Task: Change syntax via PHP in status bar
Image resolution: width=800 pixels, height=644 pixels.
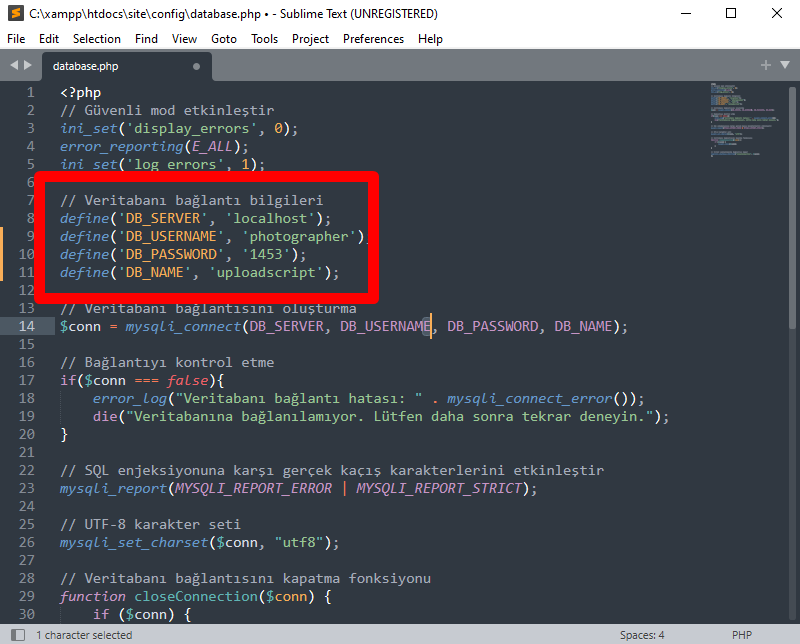Action: point(742,635)
